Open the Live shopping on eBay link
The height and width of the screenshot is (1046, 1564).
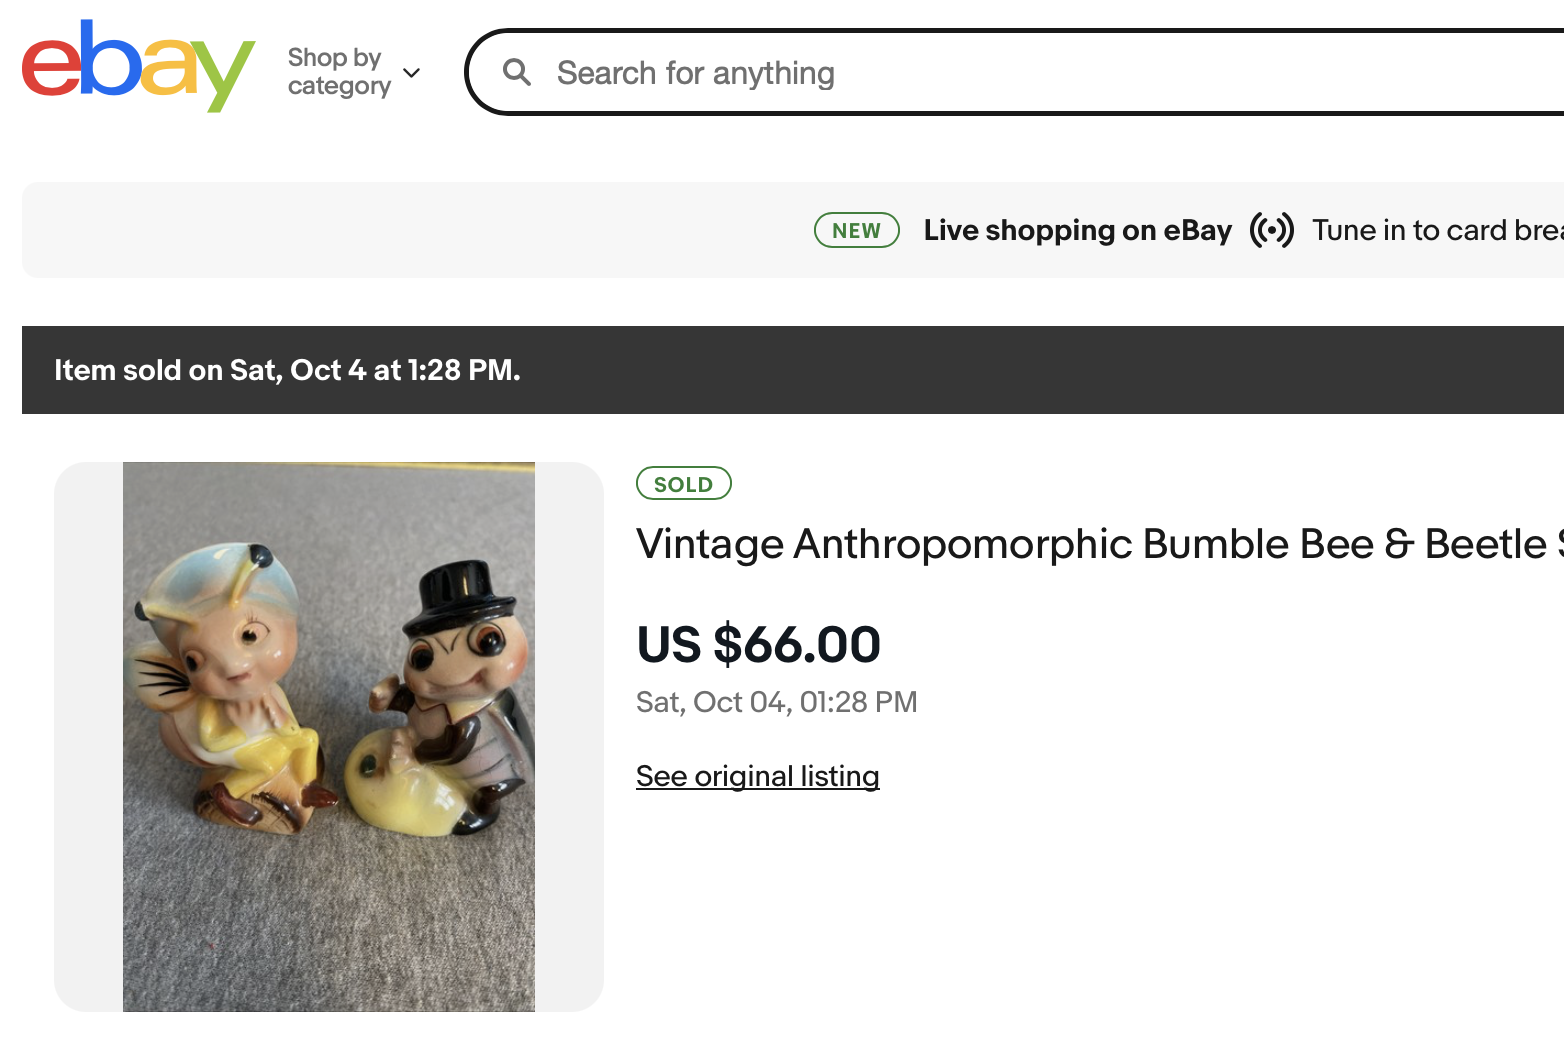pyautogui.click(x=1077, y=230)
